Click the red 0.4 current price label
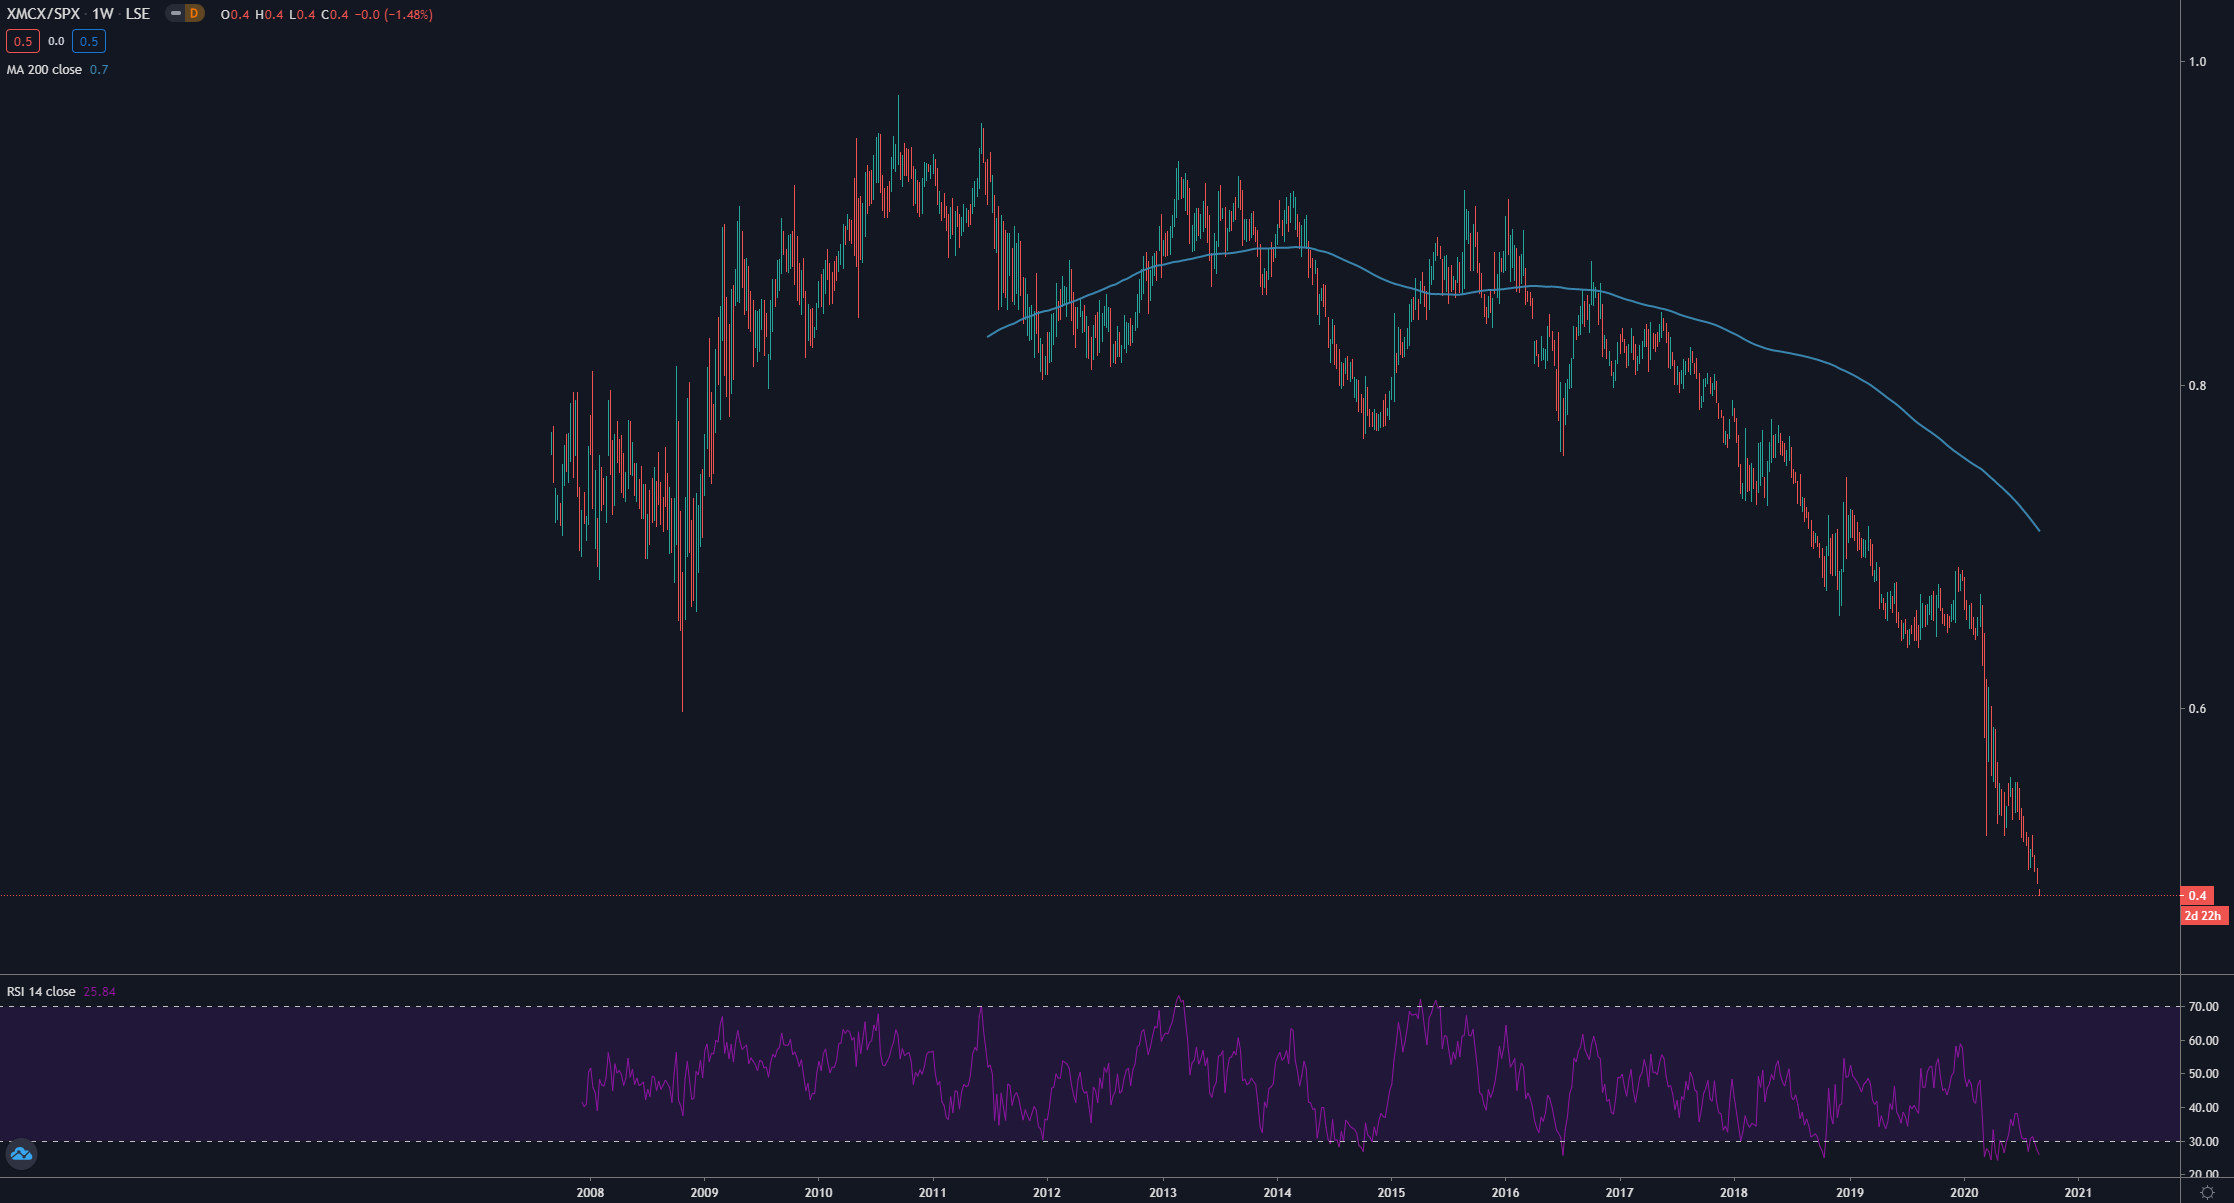 (2196, 896)
